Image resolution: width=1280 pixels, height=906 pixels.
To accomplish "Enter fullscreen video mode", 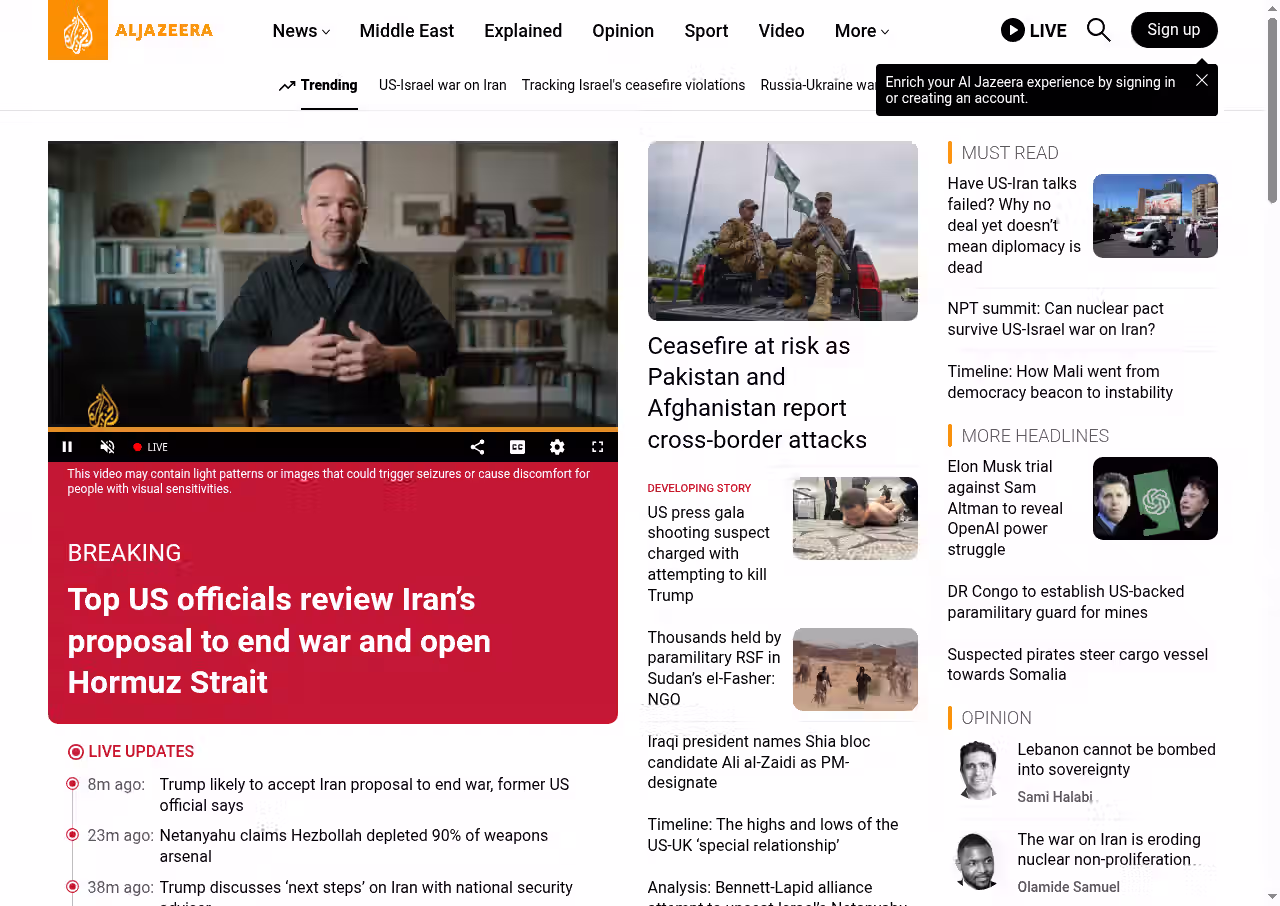I will click(x=597, y=447).
